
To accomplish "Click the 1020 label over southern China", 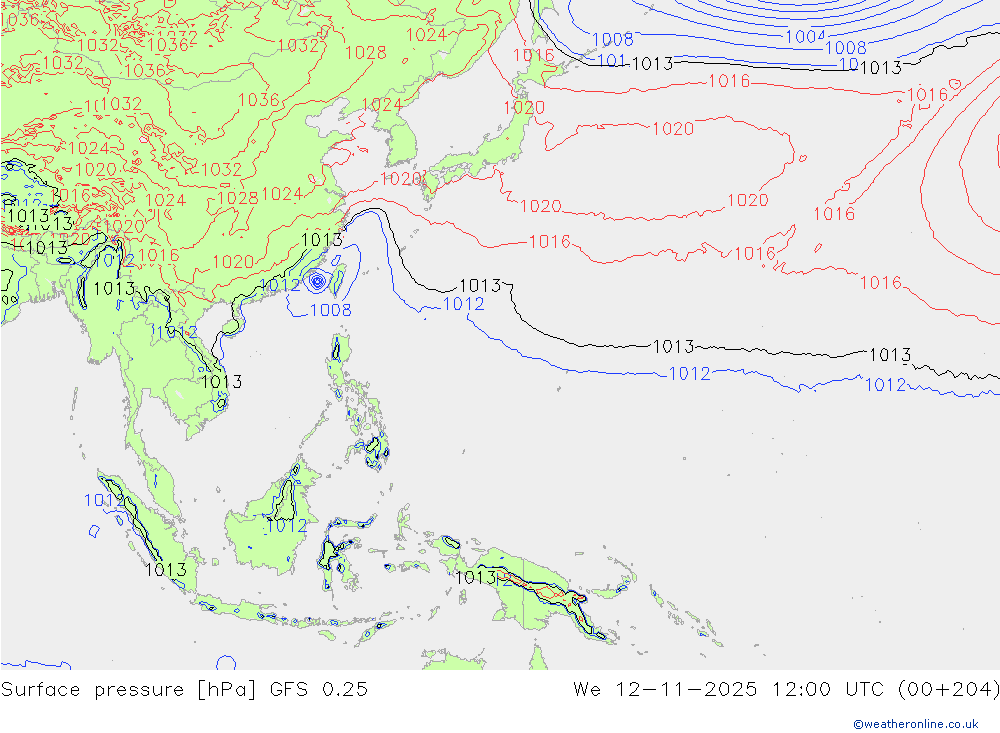I will click(x=233, y=262).
